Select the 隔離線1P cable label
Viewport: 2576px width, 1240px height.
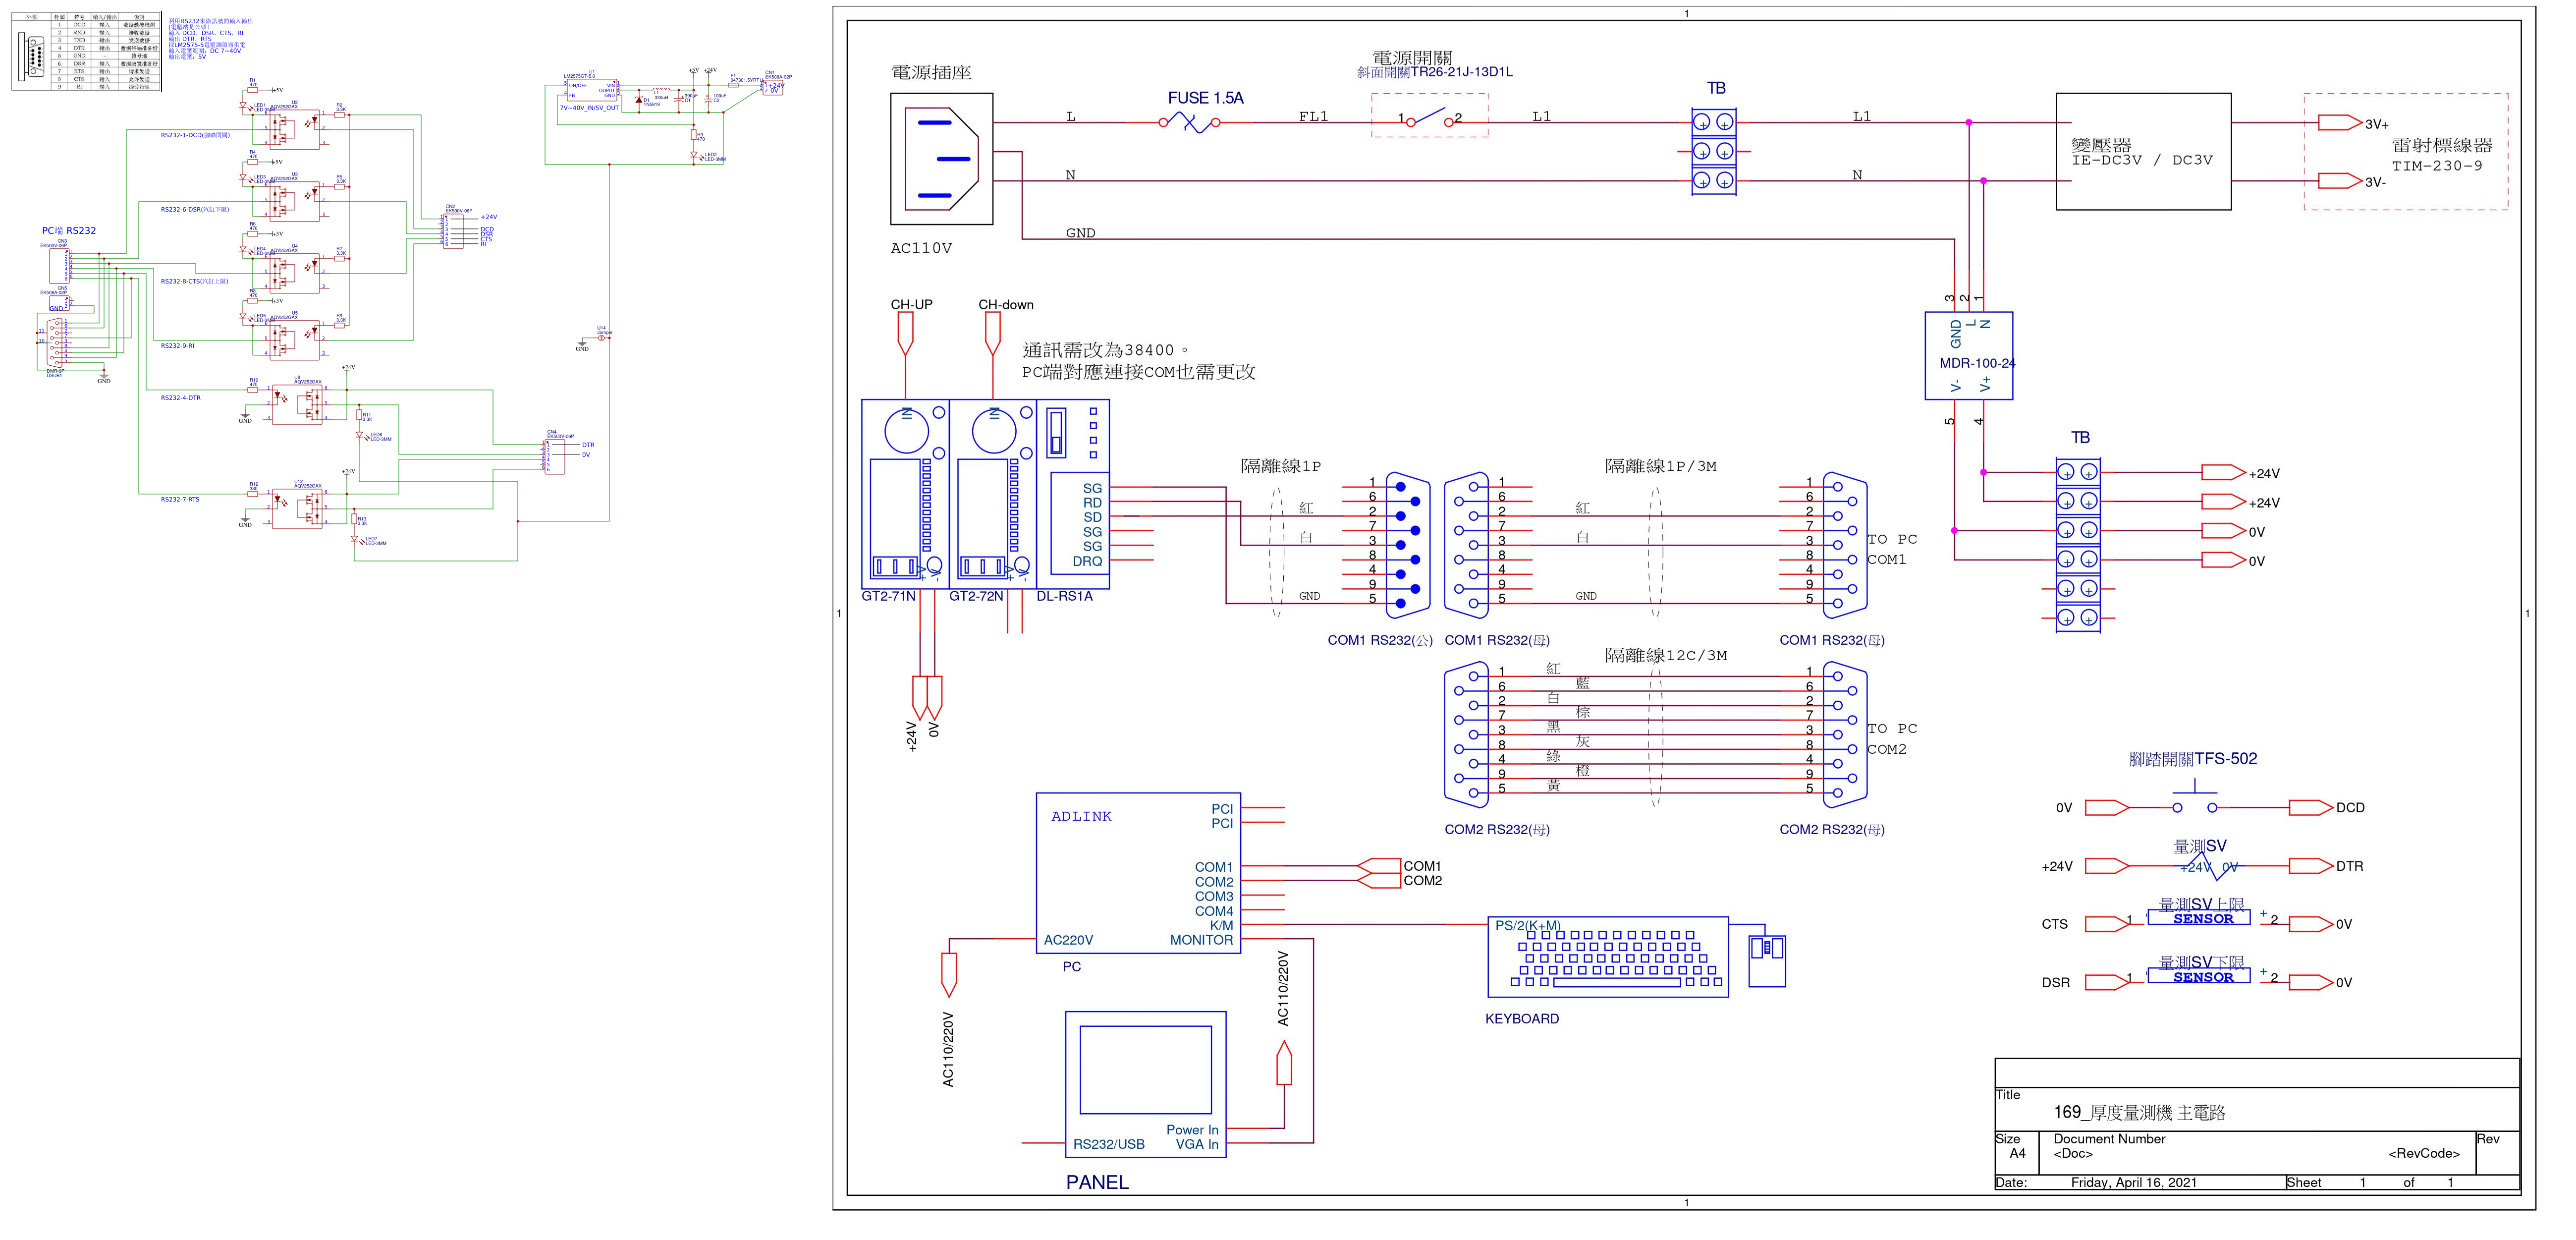(x=1281, y=466)
